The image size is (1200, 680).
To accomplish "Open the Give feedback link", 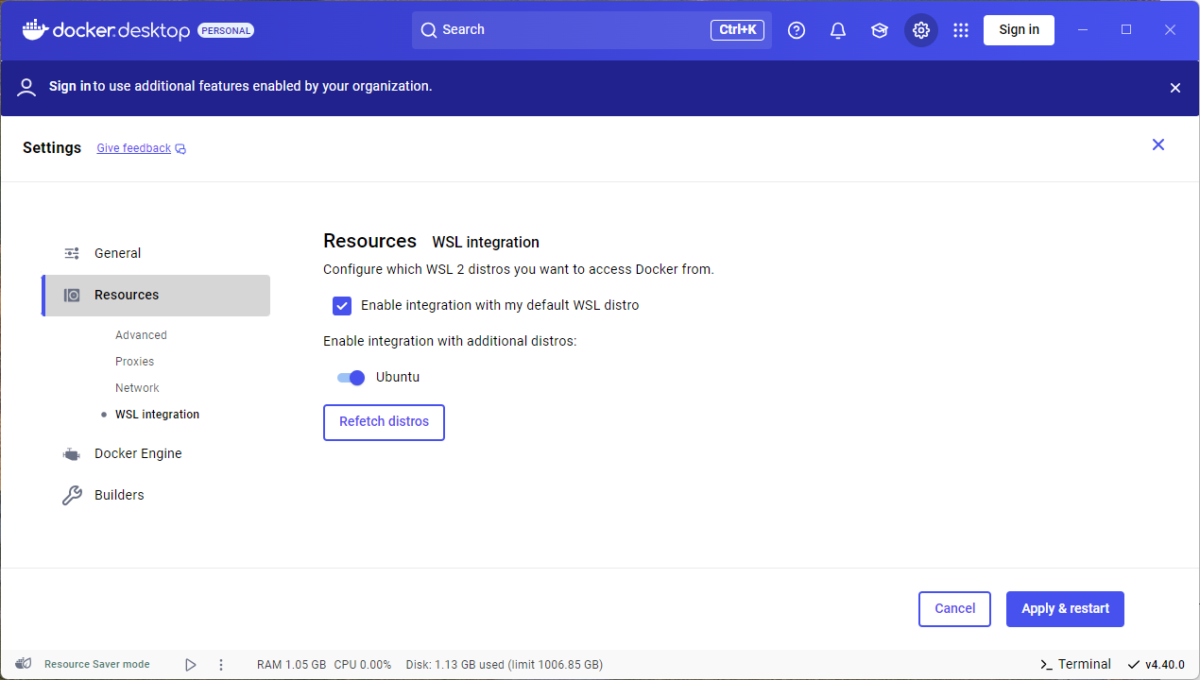I will [x=133, y=147].
